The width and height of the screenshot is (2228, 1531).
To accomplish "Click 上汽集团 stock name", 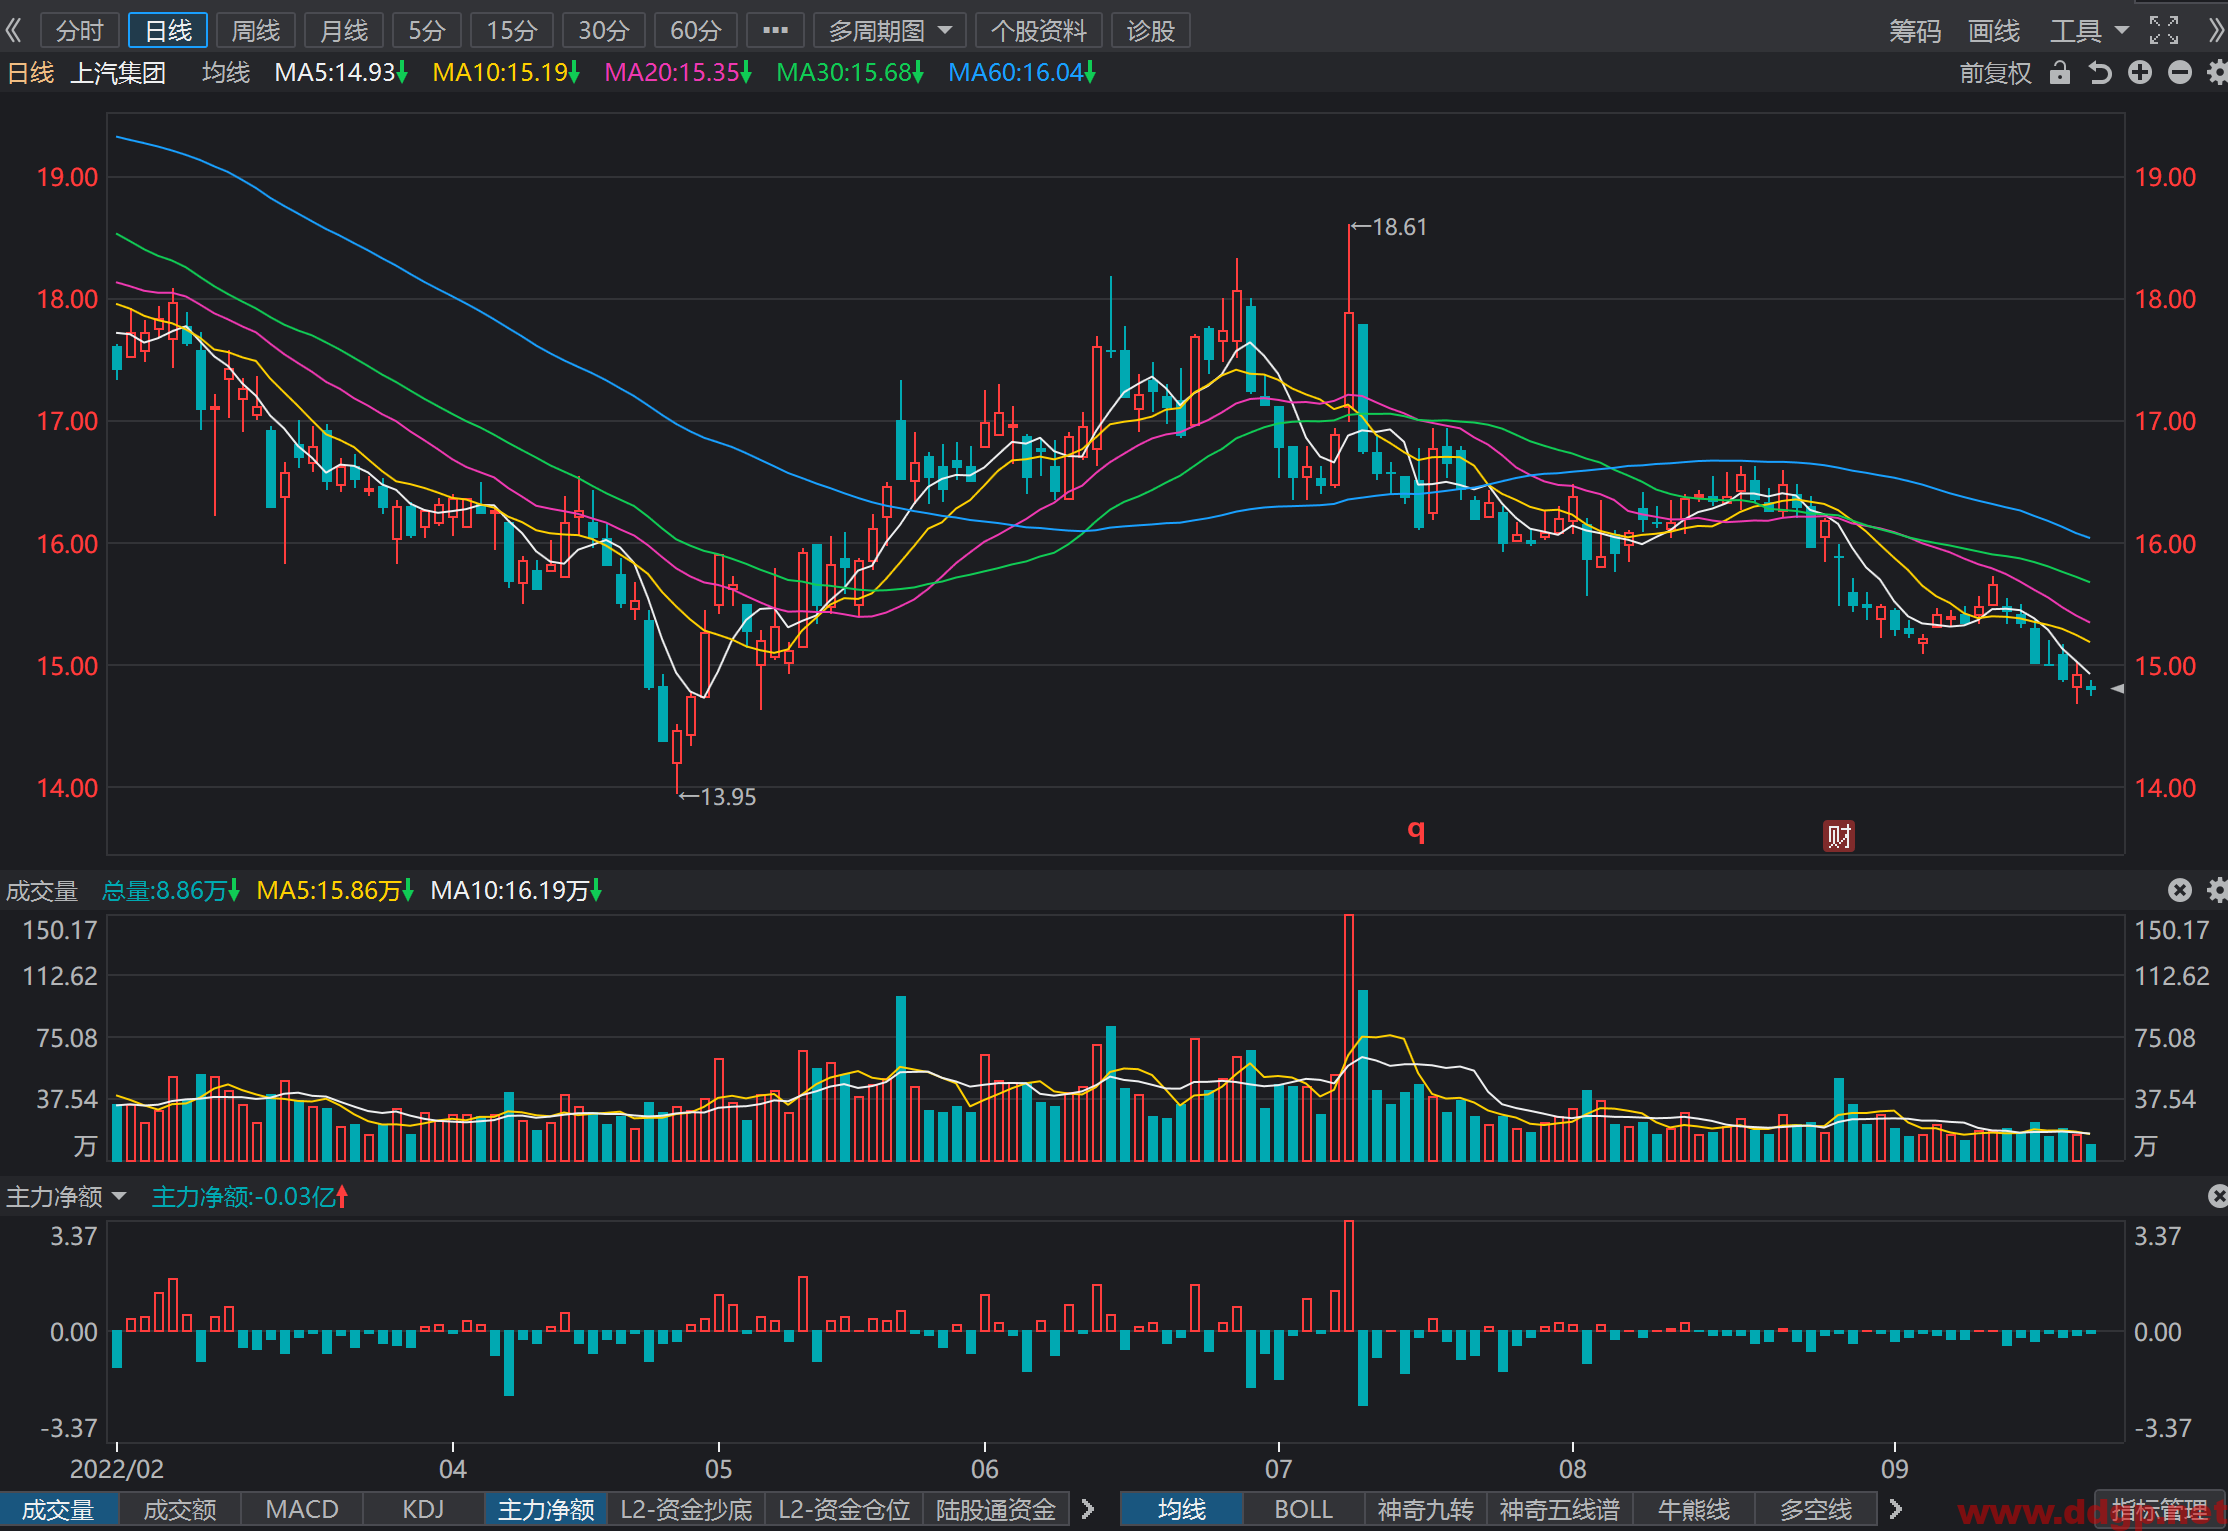I will (x=118, y=72).
